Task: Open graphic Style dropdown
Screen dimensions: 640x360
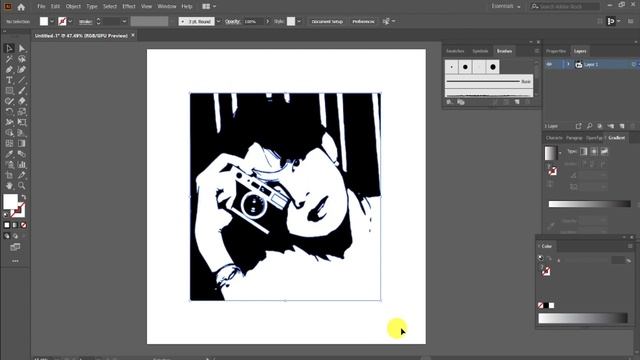Action: click(x=299, y=21)
